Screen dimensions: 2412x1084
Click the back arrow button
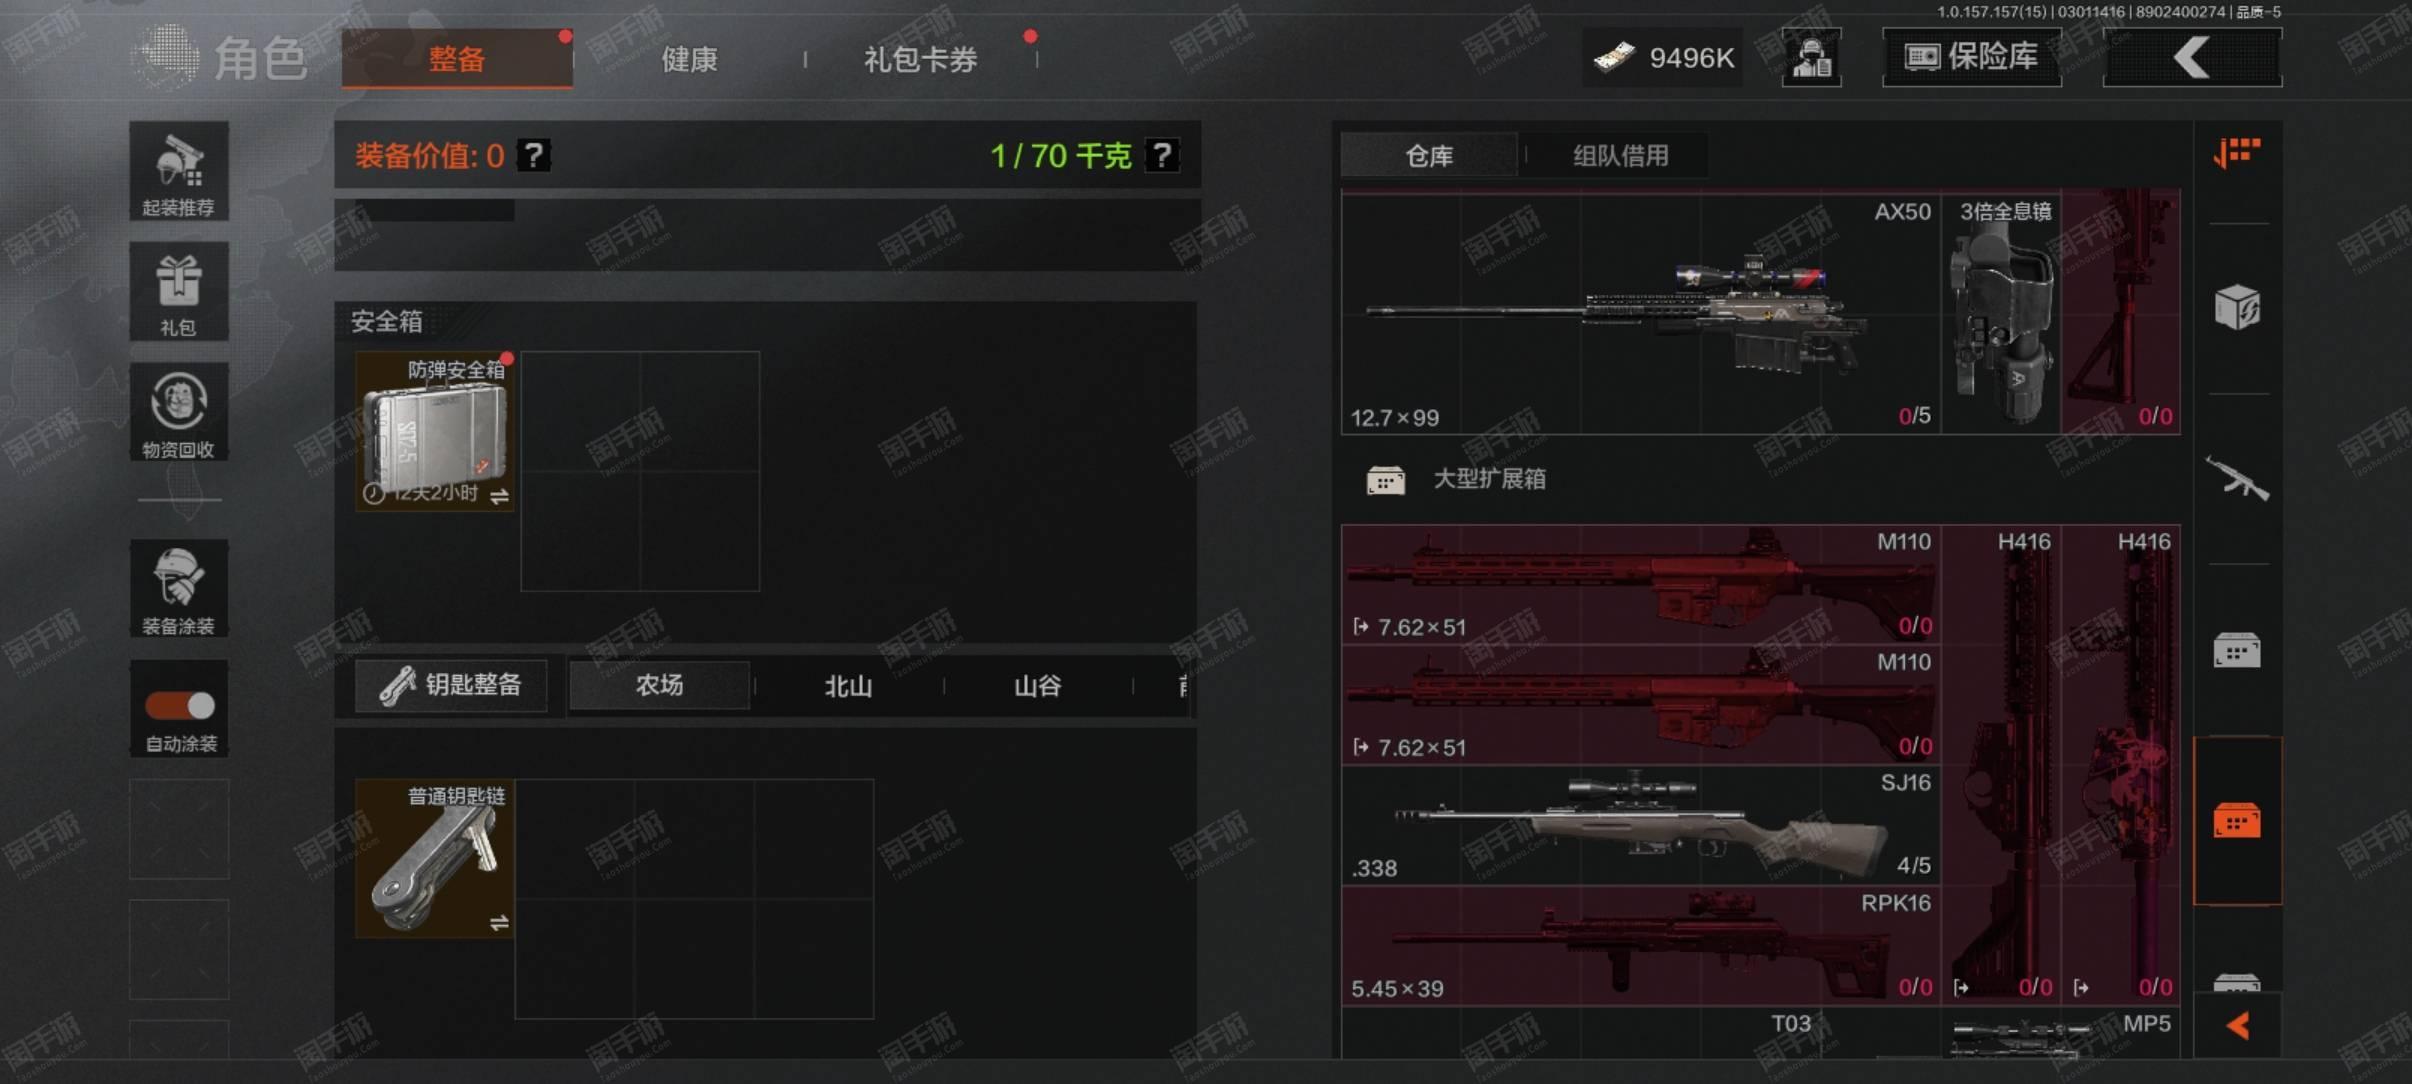[2192, 57]
